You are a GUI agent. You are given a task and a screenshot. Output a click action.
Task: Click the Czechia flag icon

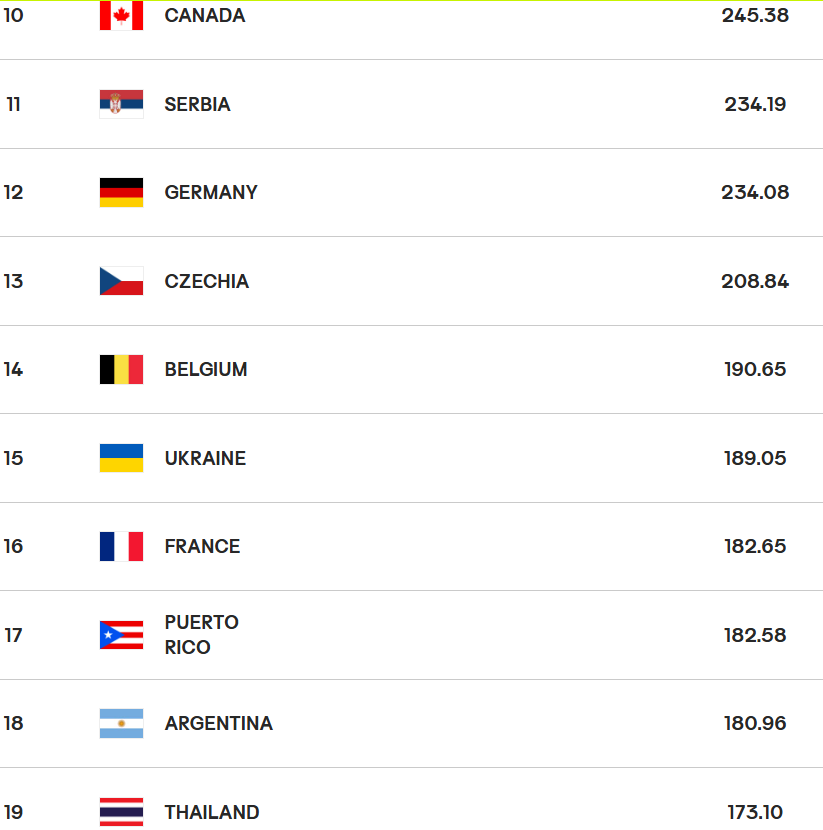point(121,281)
